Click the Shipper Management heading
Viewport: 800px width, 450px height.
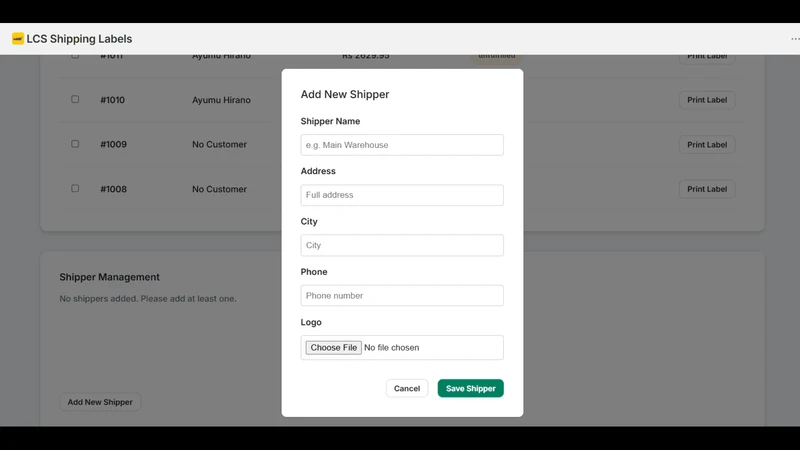point(109,277)
